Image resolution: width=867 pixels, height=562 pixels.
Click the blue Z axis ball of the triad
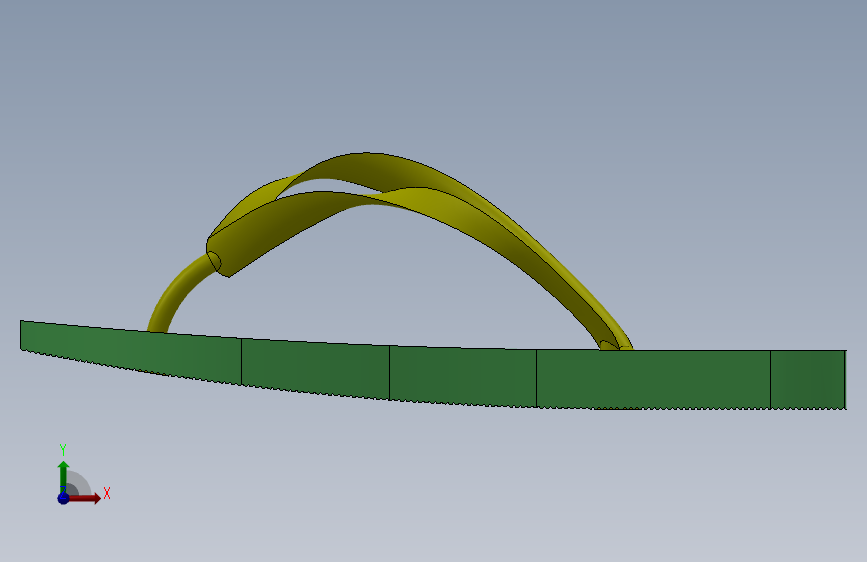(x=63, y=498)
